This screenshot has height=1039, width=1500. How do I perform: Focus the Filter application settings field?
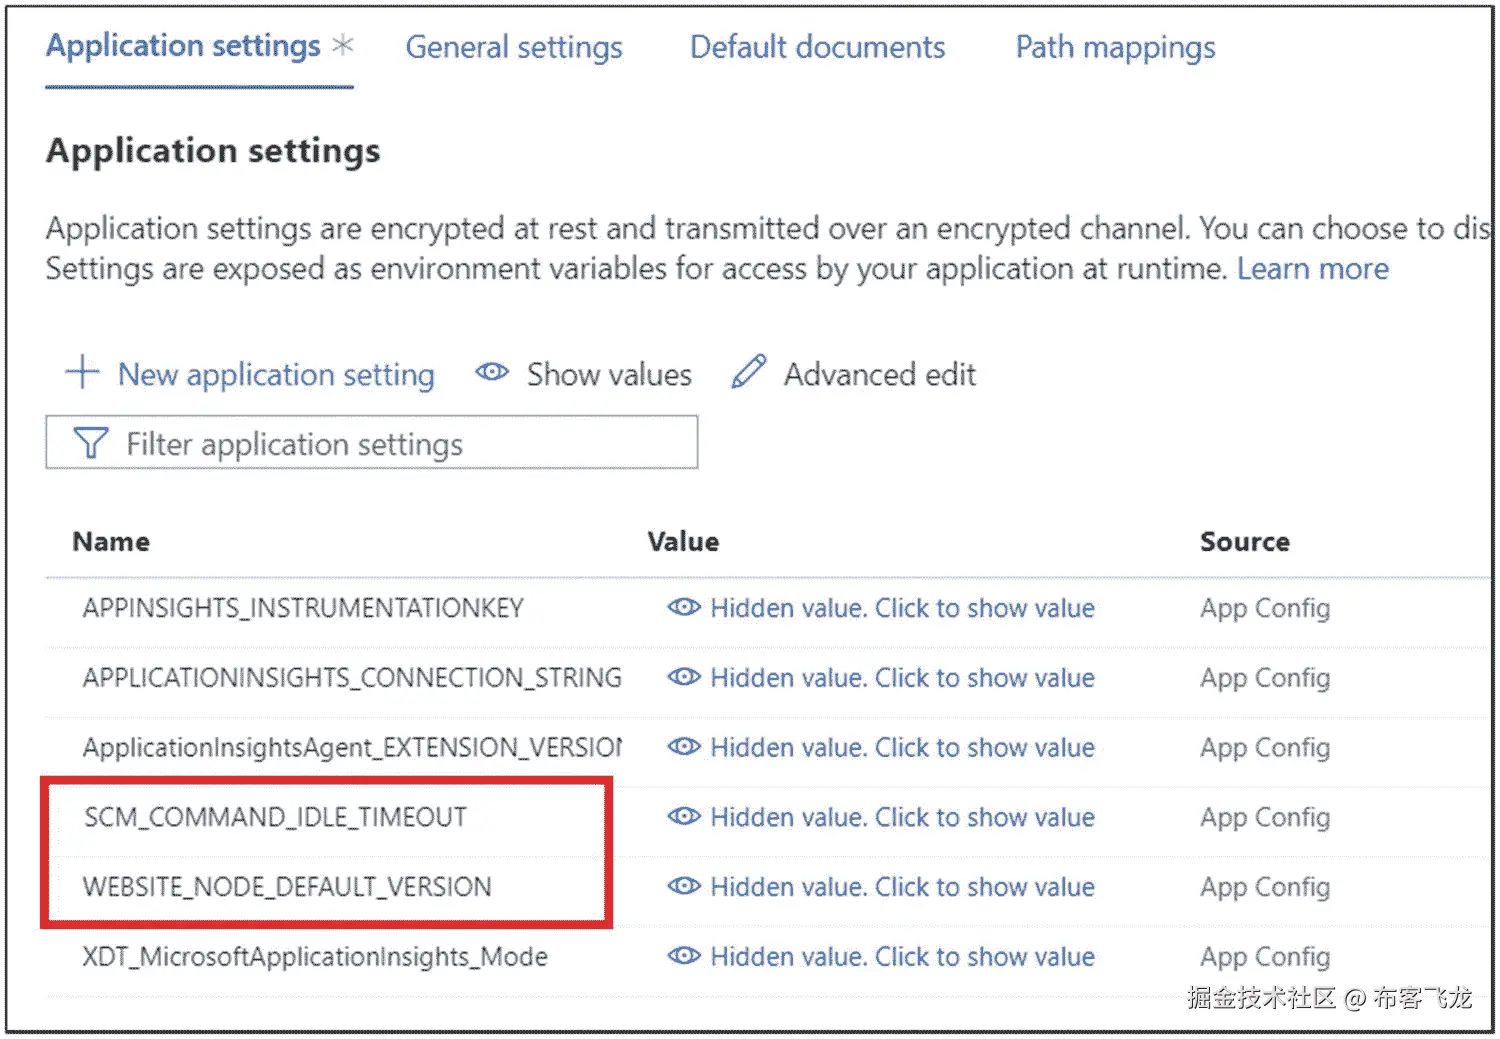pos(400,443)
